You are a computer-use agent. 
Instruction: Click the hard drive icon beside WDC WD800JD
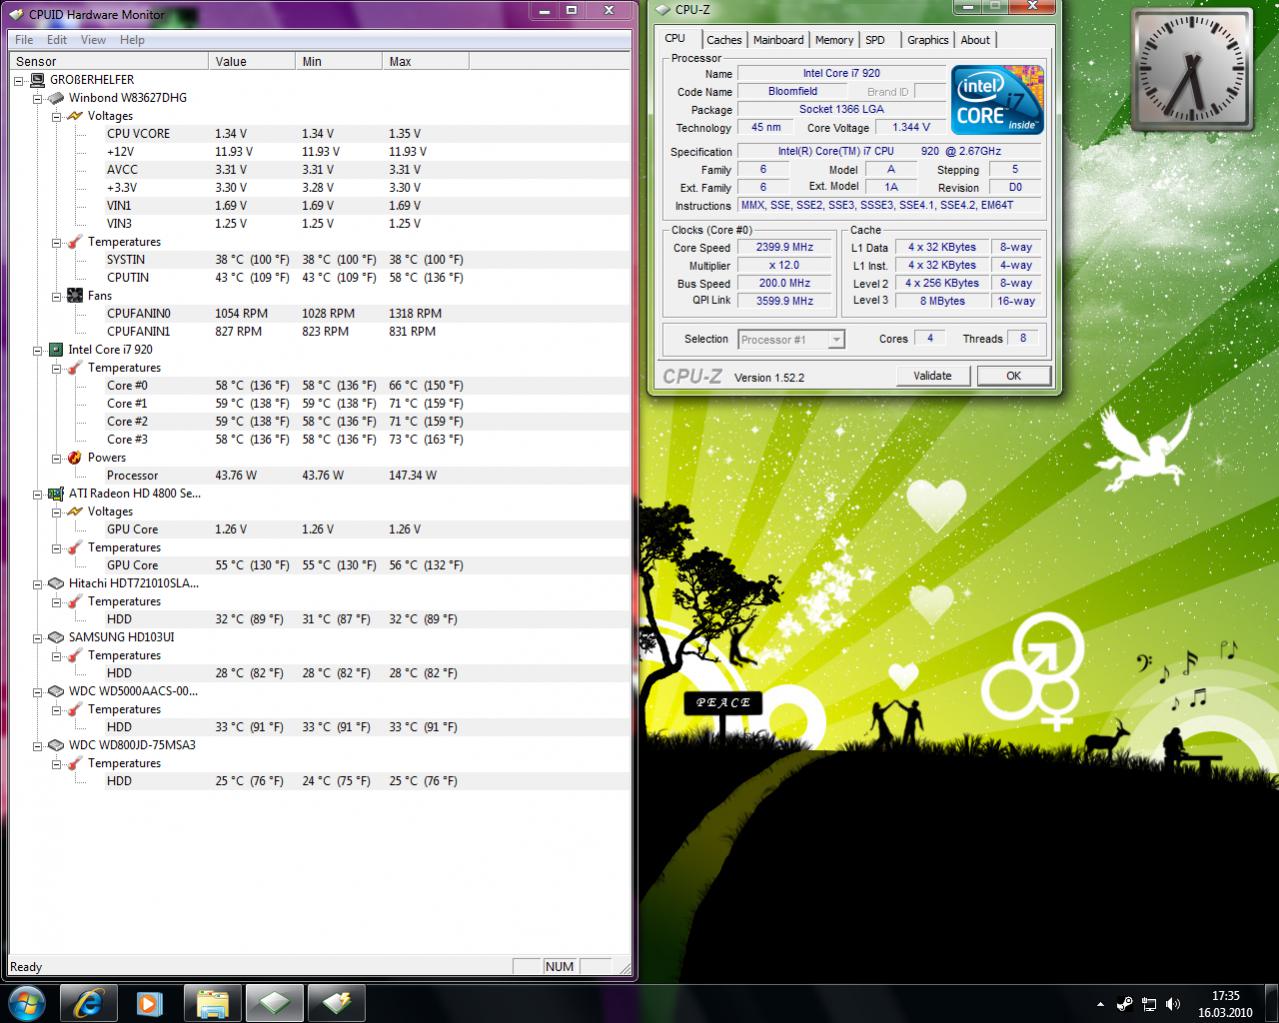56,746
